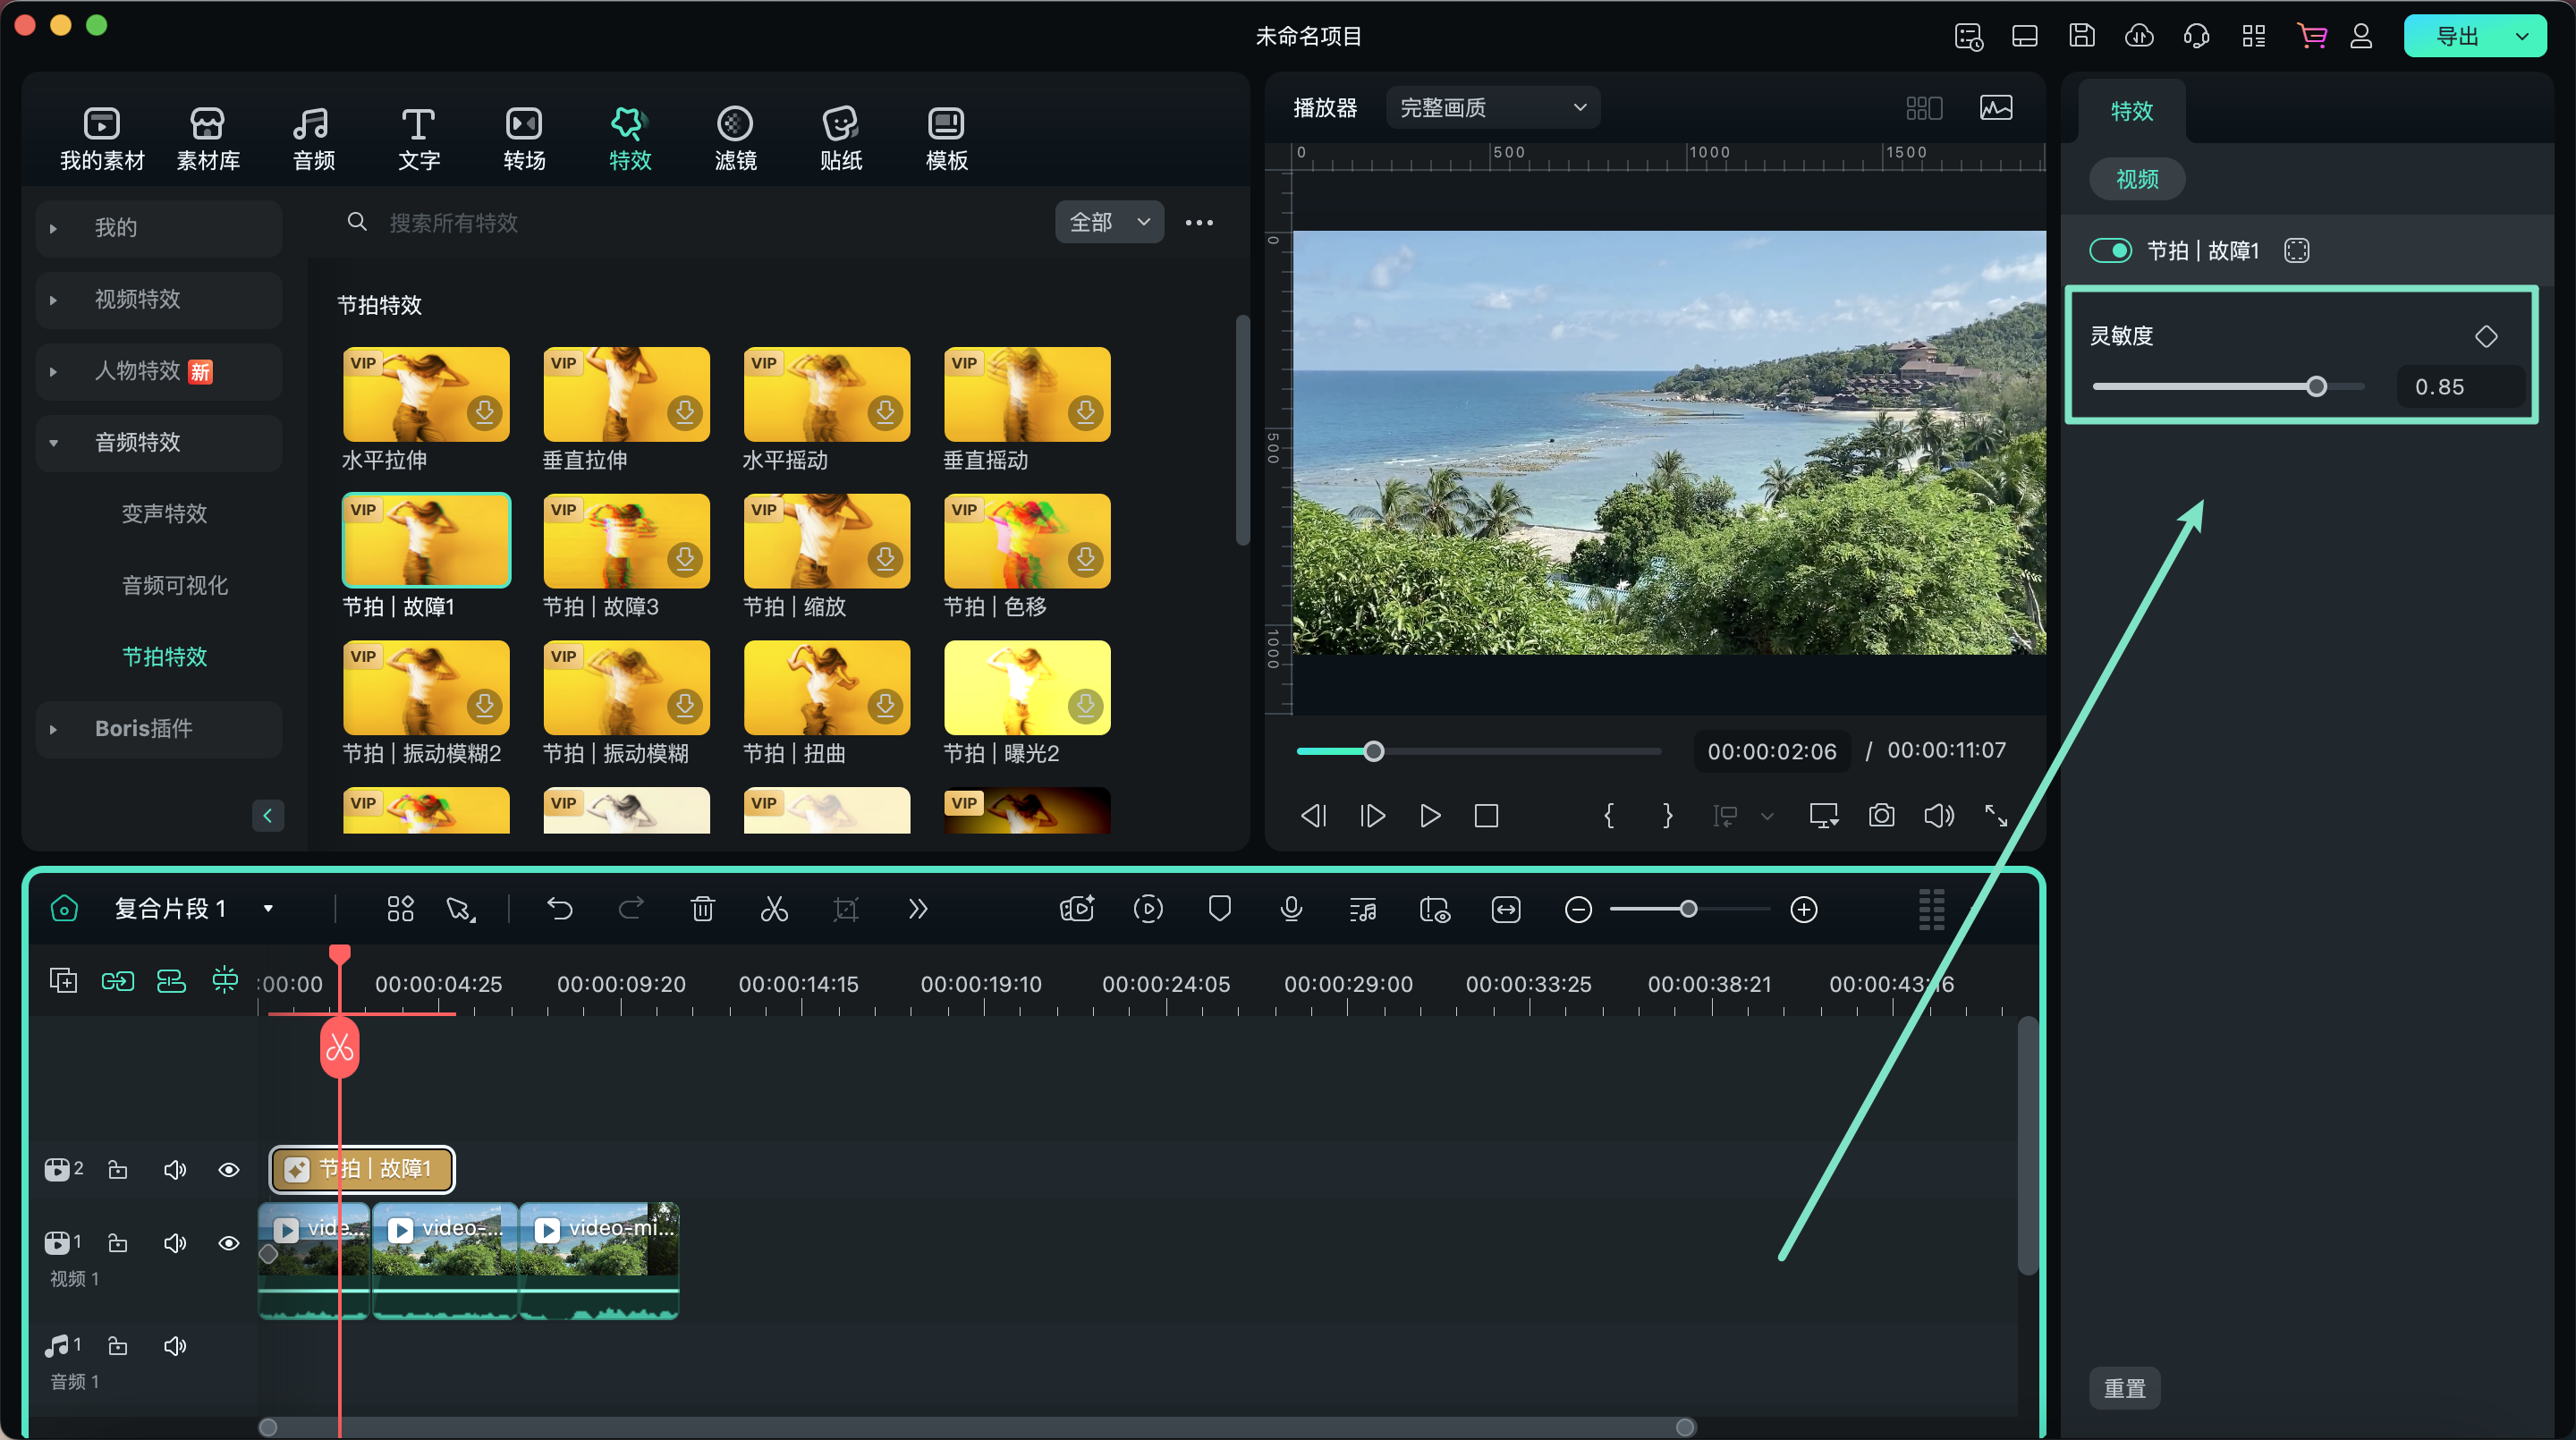Click the 导出 export button
This screenshot has height=1440, width=2576.
click(x=2457, y=37)
